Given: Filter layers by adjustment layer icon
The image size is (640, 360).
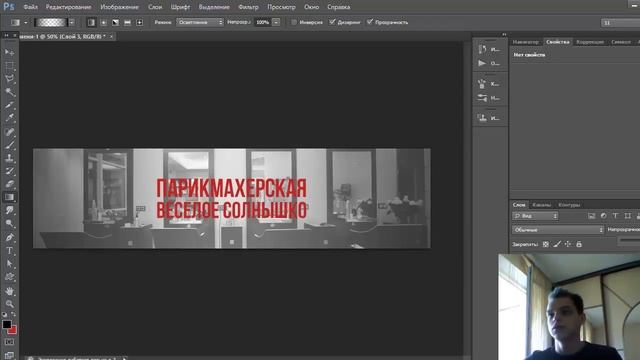Looking at the screenshot, I should point(603,216).
